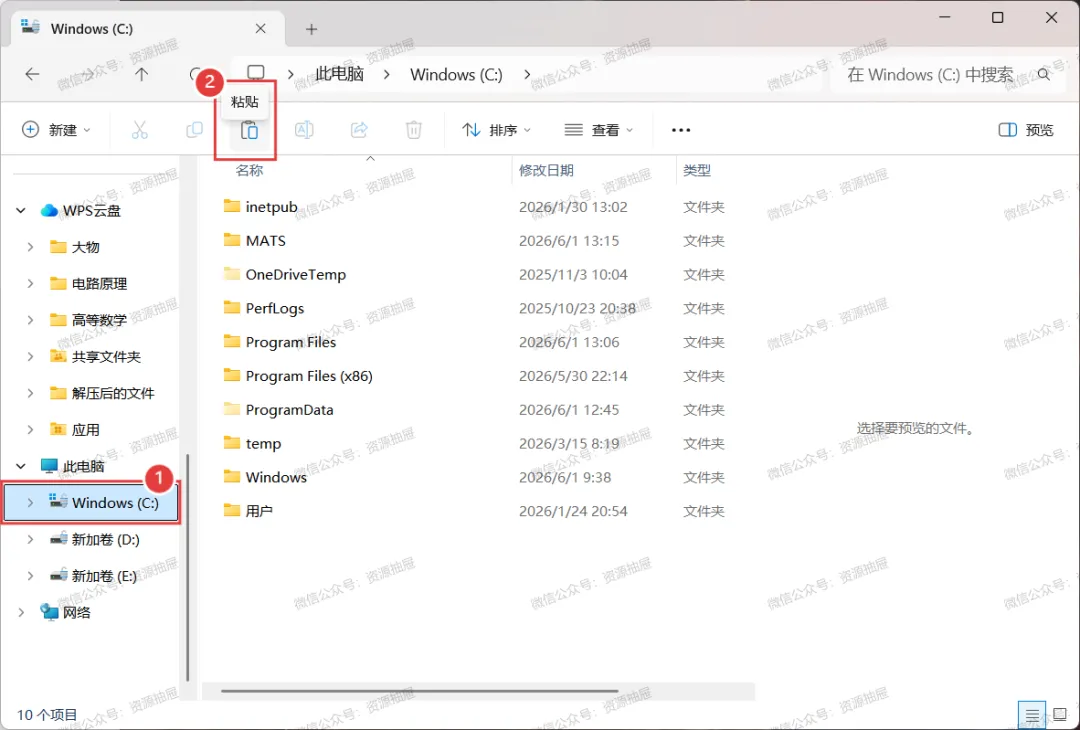The width and height of the screenshot is (1080, 730).
Task: Select the Windows (C:) tab
Action: pos(145,28)
